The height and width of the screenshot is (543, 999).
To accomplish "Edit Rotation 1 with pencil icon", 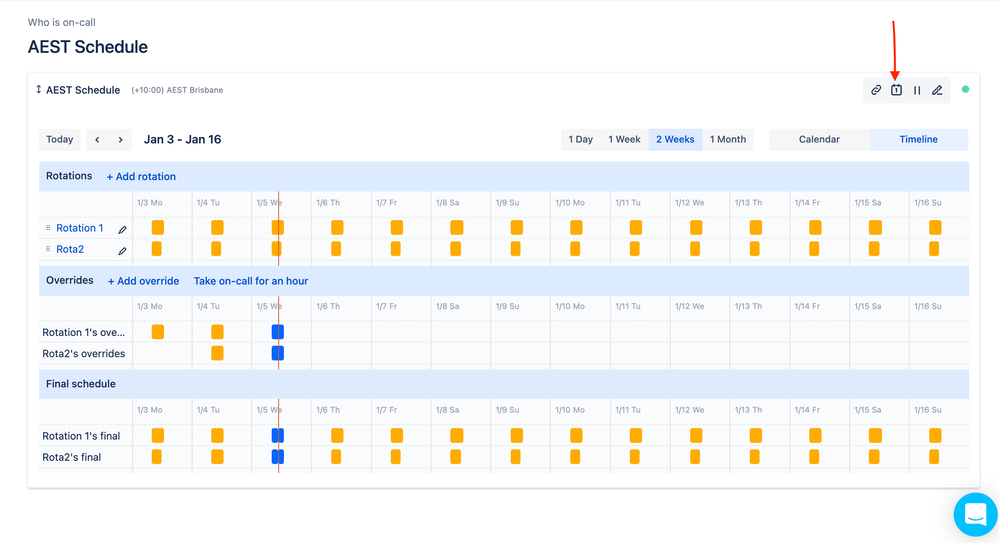I will point(122,229).
